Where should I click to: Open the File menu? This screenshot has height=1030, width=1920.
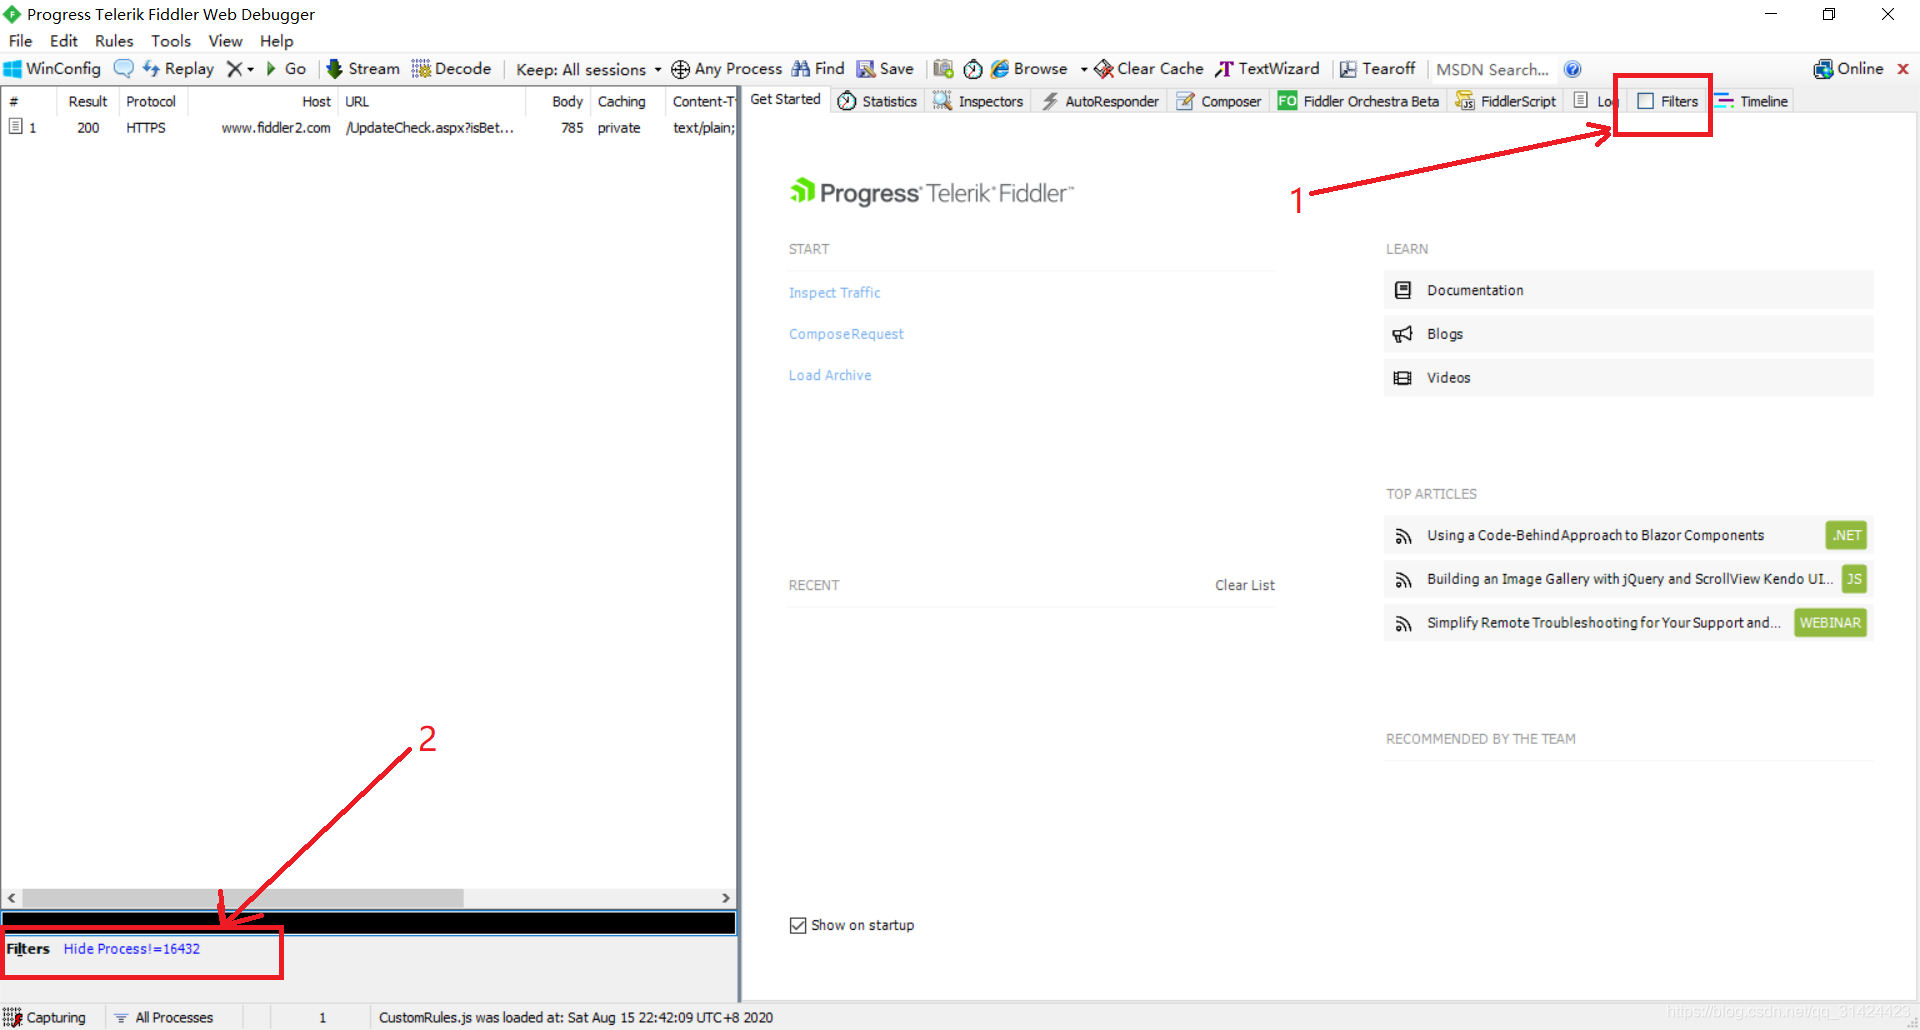pyautogui.click(x=21, y=41)
